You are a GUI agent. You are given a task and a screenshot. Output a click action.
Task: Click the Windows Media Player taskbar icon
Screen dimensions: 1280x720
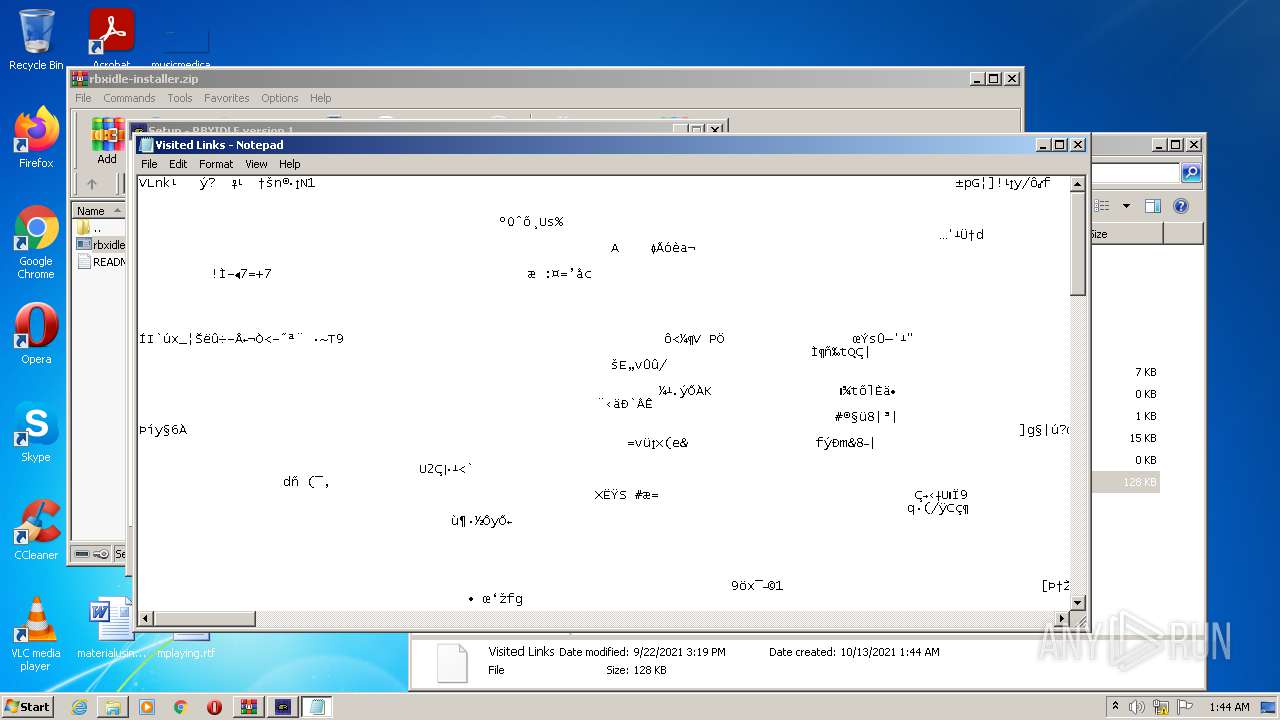(x=147, y=707)
